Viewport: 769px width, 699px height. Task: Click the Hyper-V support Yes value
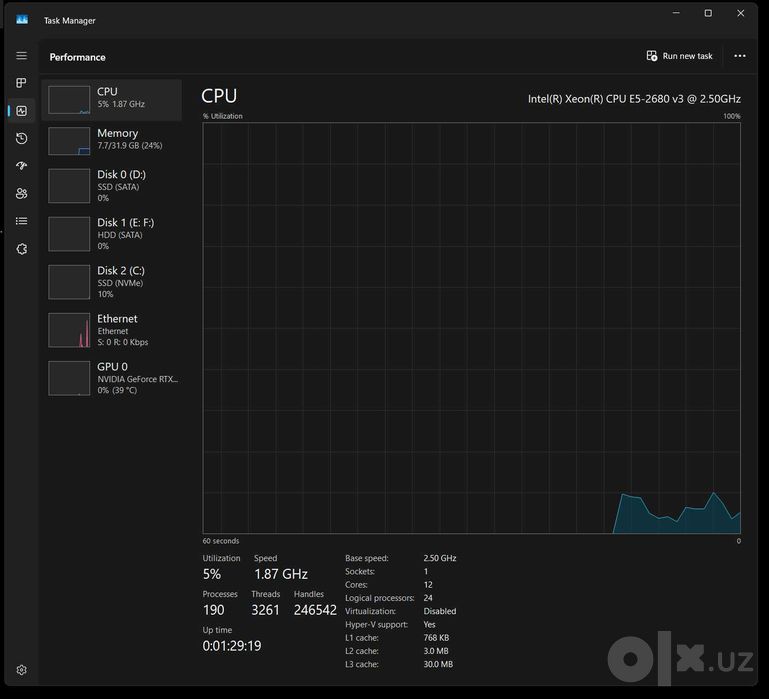(429, 624)
